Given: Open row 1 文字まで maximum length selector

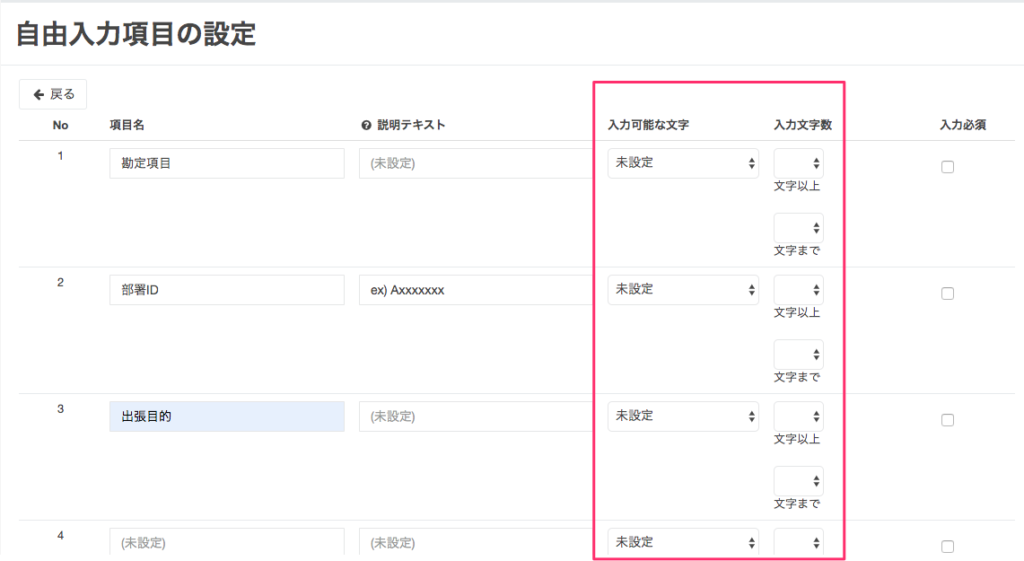Looking at the screenshot, I should pyautogui.click(x=798, y=228).
